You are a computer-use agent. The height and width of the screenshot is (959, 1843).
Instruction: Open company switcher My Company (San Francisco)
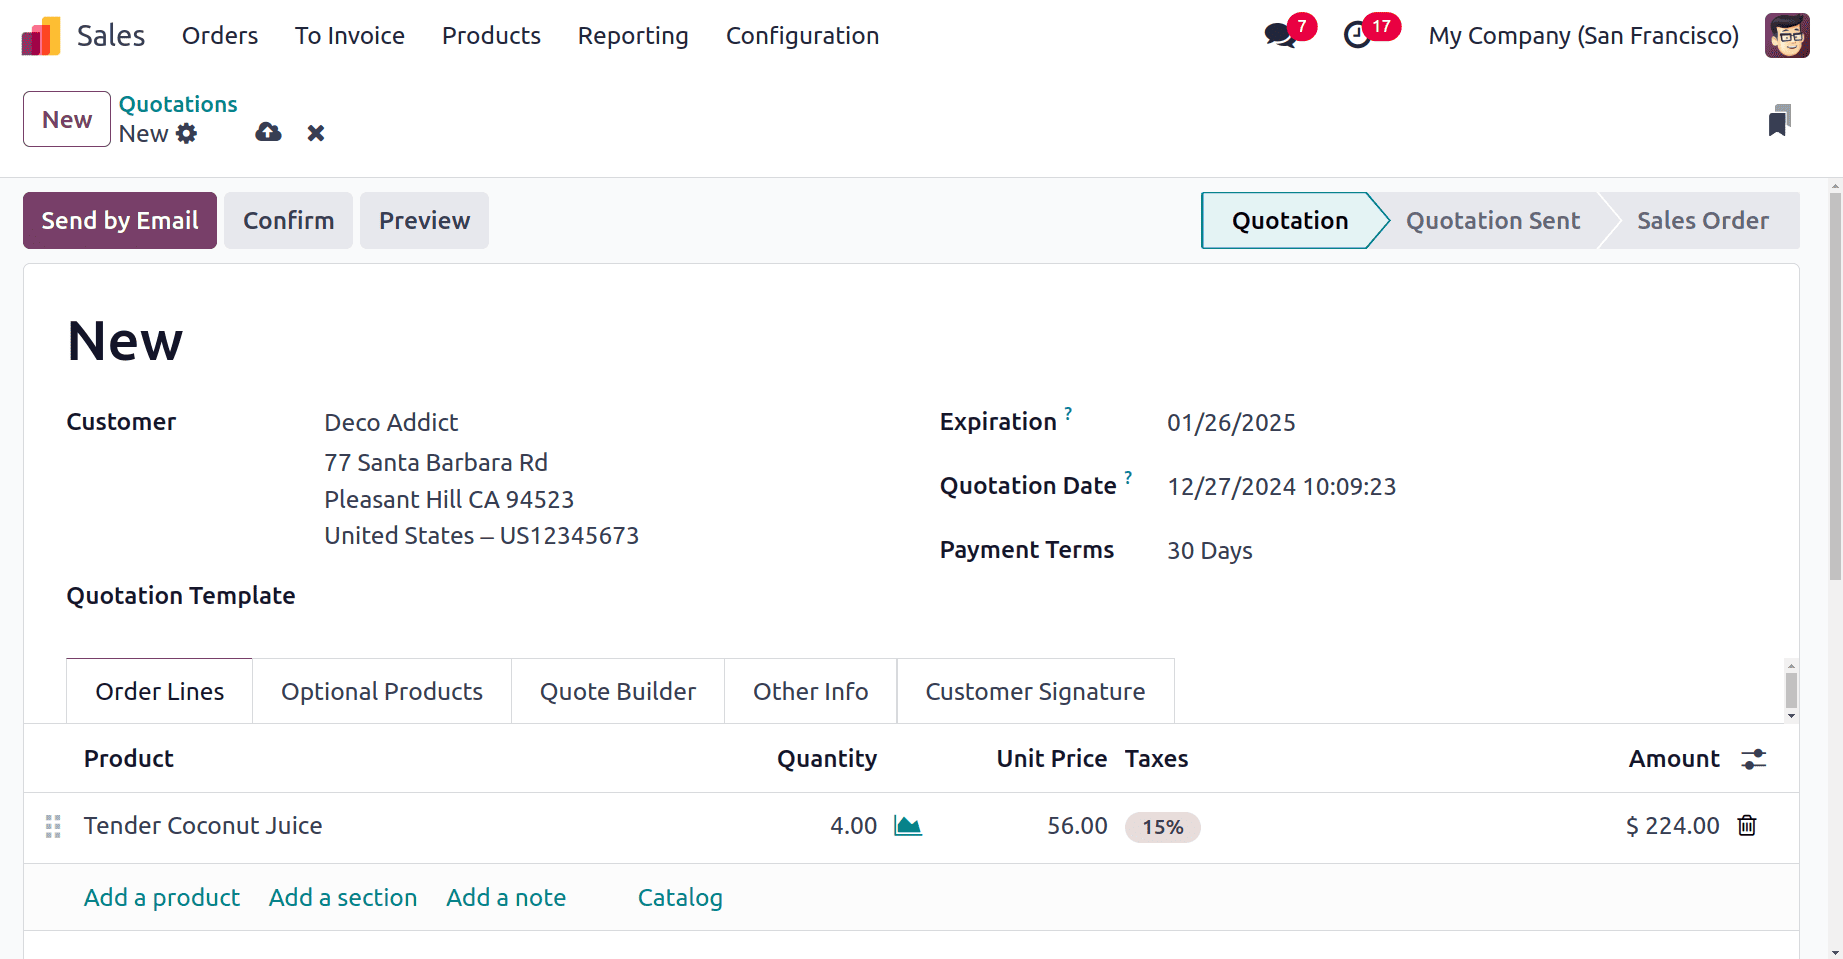1583,36
